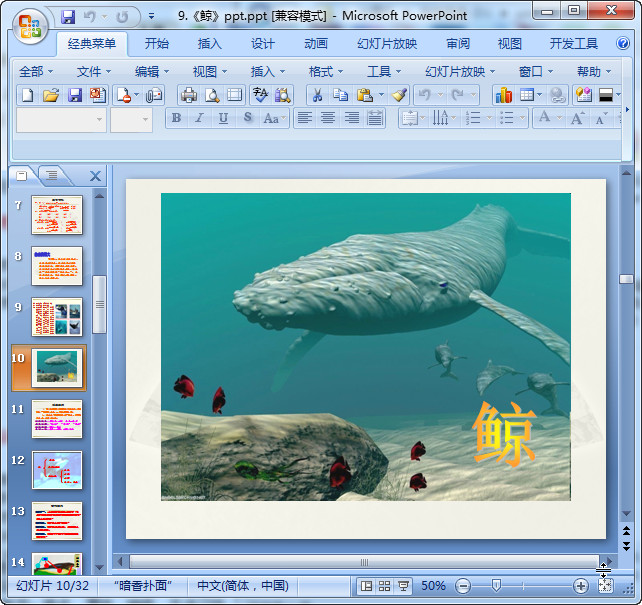Create a new blank presentation icon

coord(27,95)
